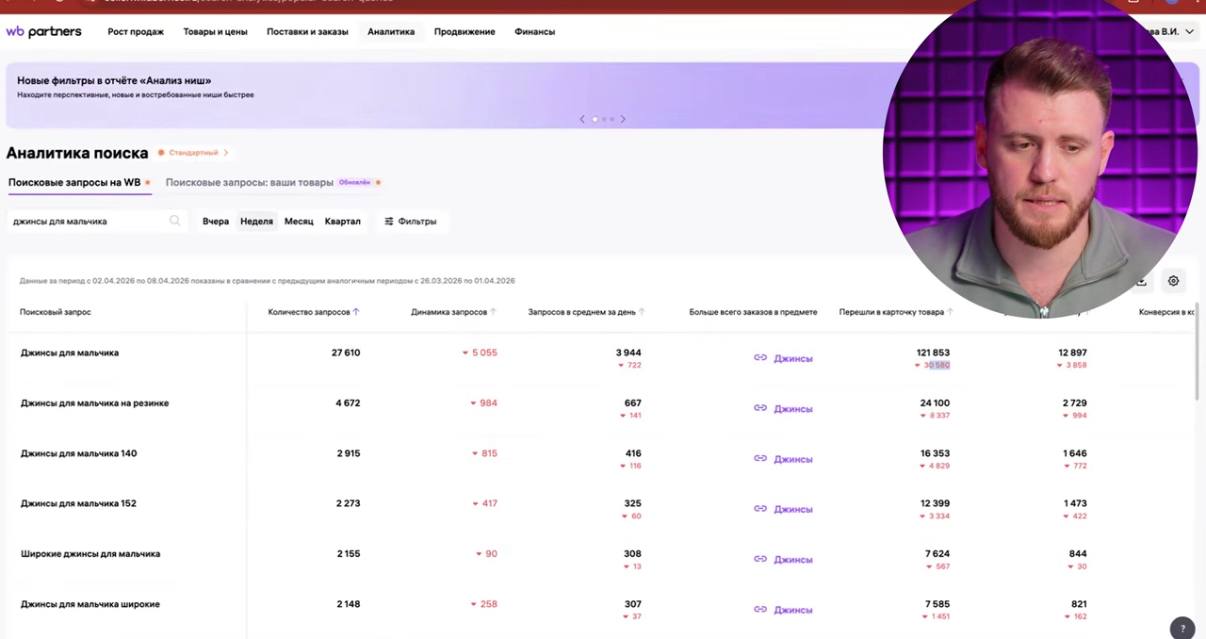Image resolution: width=1206 pixels, height=639 pixels.
Task: Open table settings via the gear icon
Action: point(1172,281)
